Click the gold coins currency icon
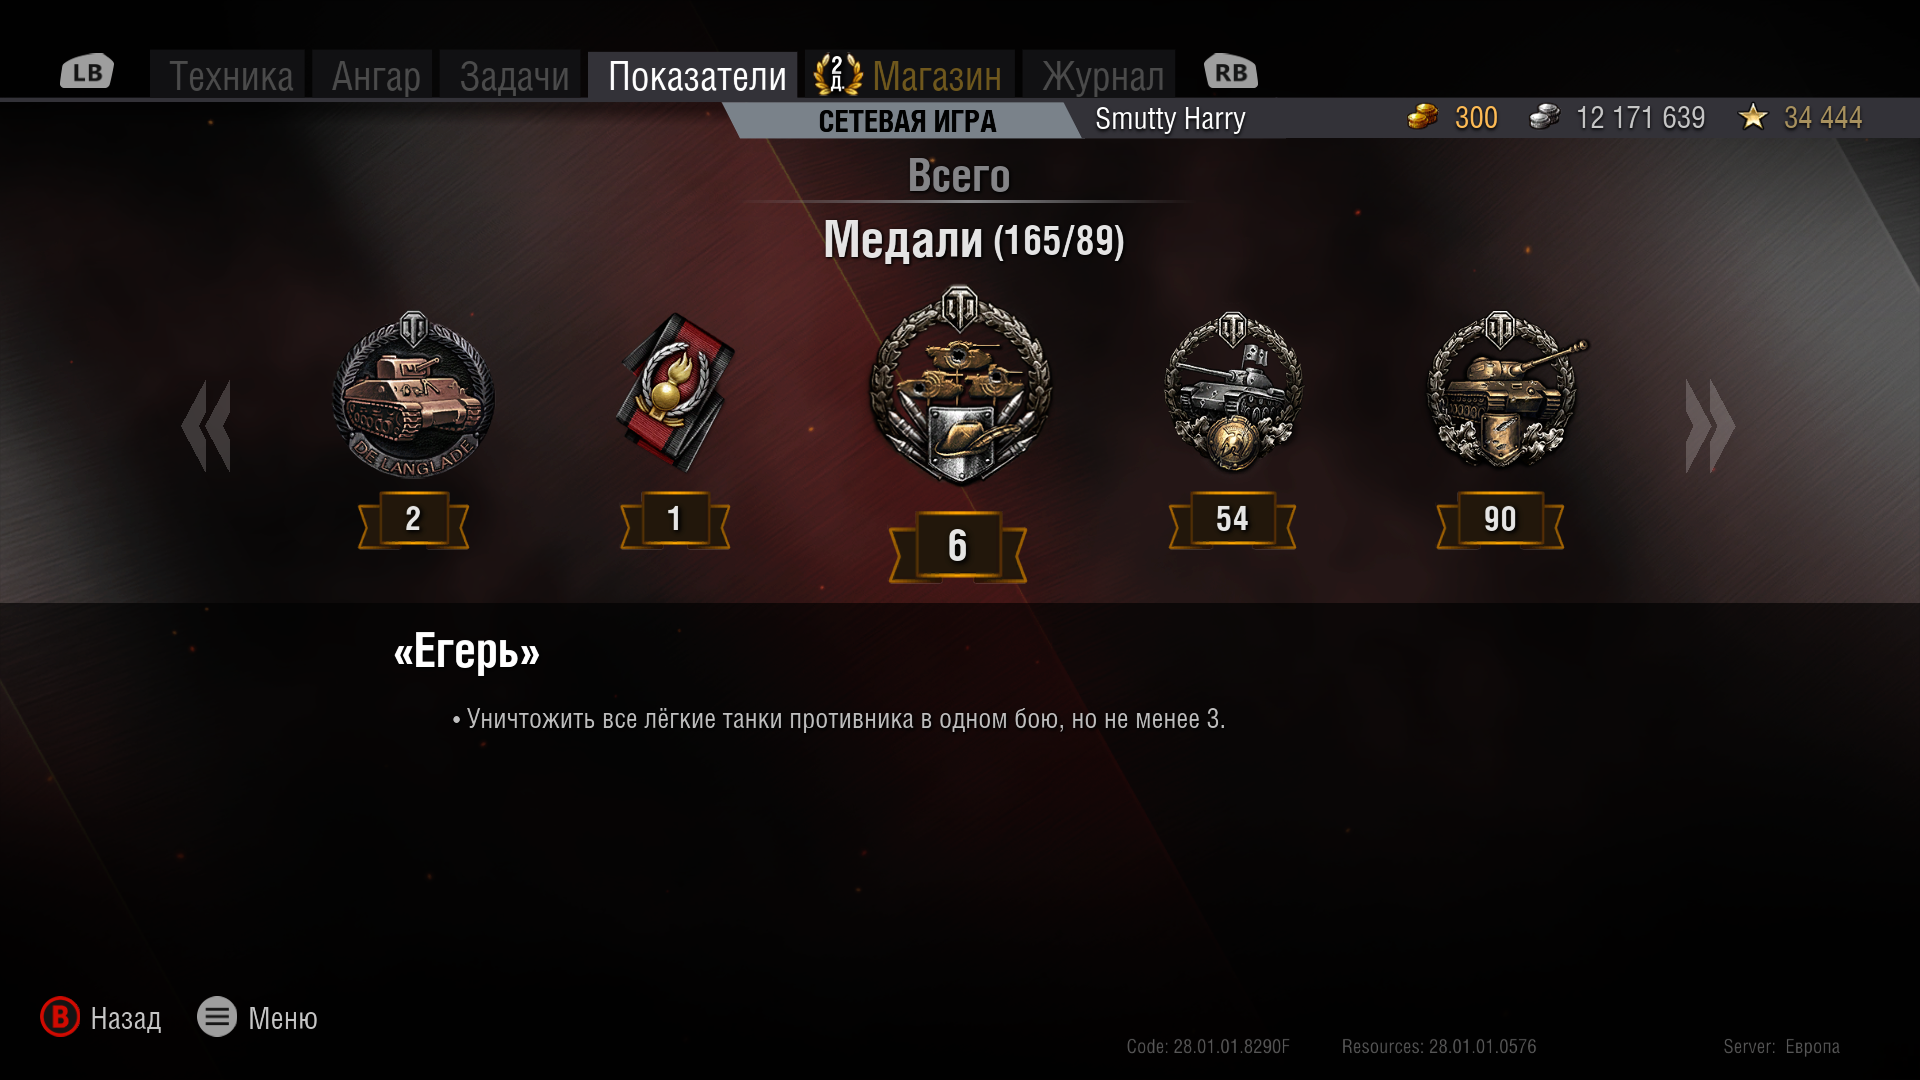 (x=1422, y=117)
